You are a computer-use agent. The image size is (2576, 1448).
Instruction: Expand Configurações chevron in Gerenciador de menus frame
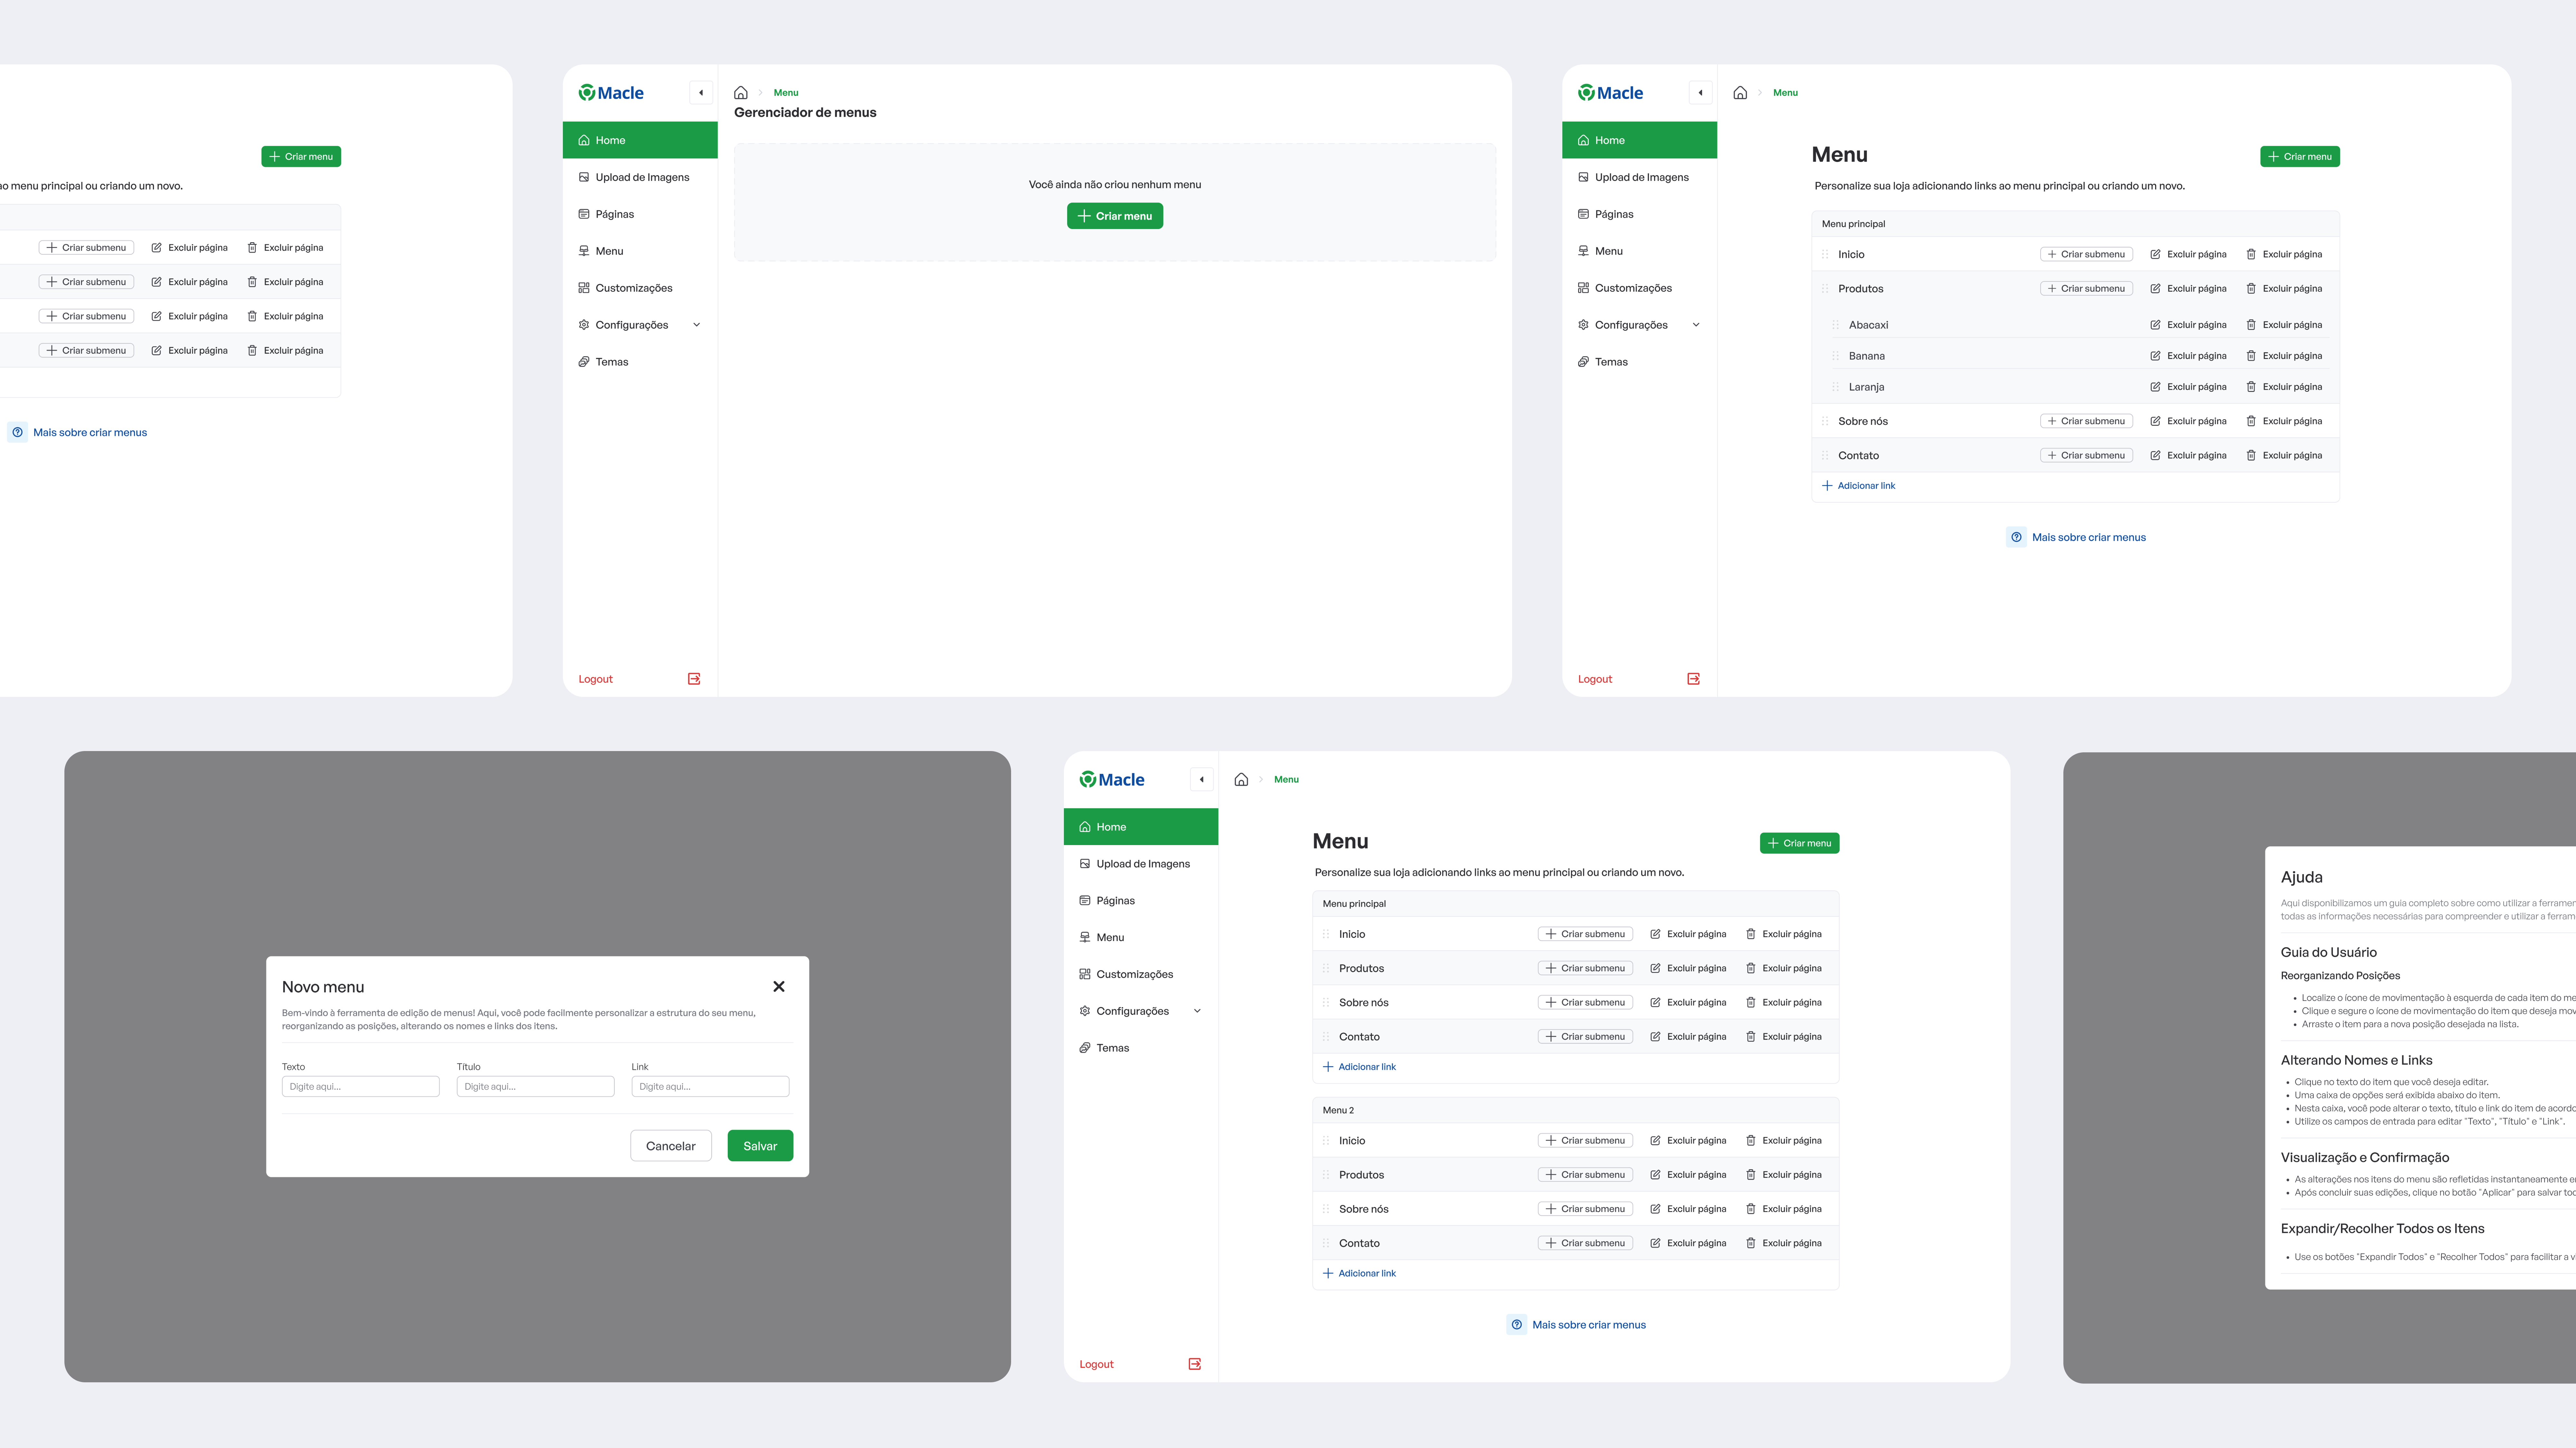point(697,325)
